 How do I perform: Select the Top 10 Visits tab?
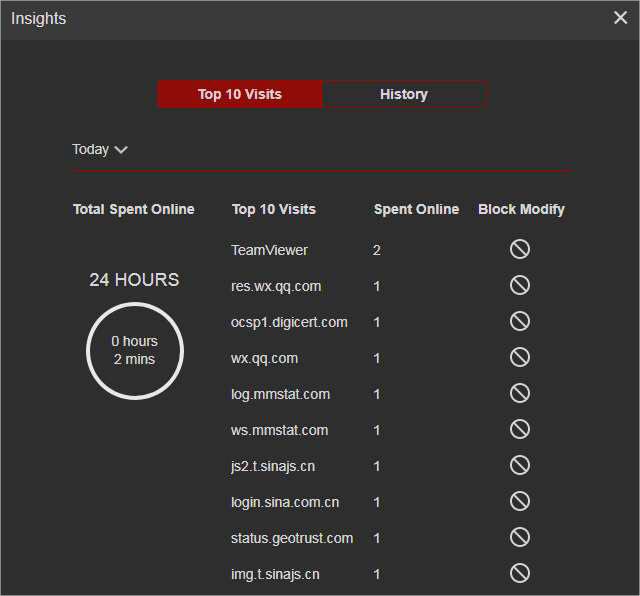pyautogui.click(x=240, y=94)
